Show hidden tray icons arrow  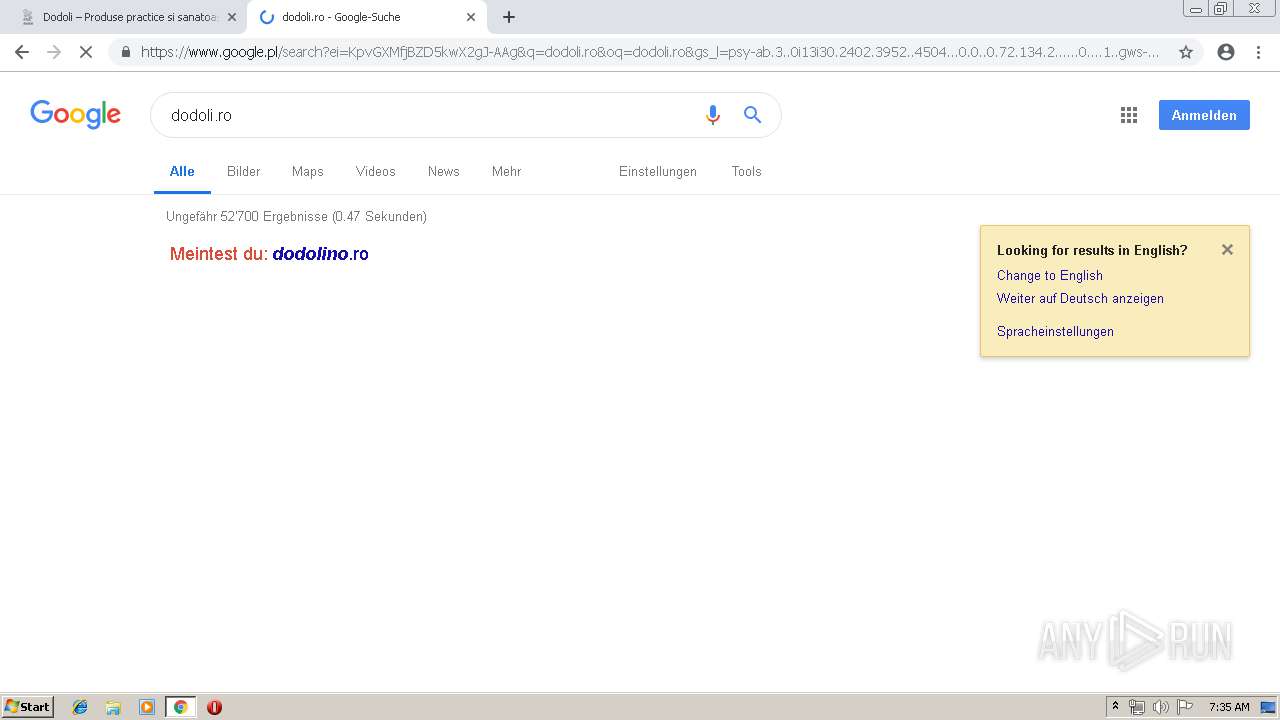point(1116,707)
